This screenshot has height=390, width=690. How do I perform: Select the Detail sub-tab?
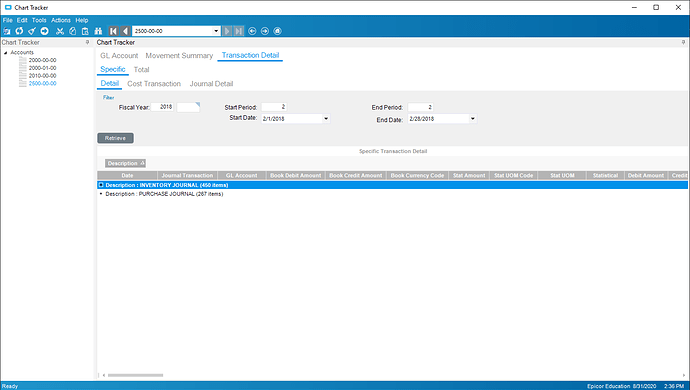coord(110,84)
